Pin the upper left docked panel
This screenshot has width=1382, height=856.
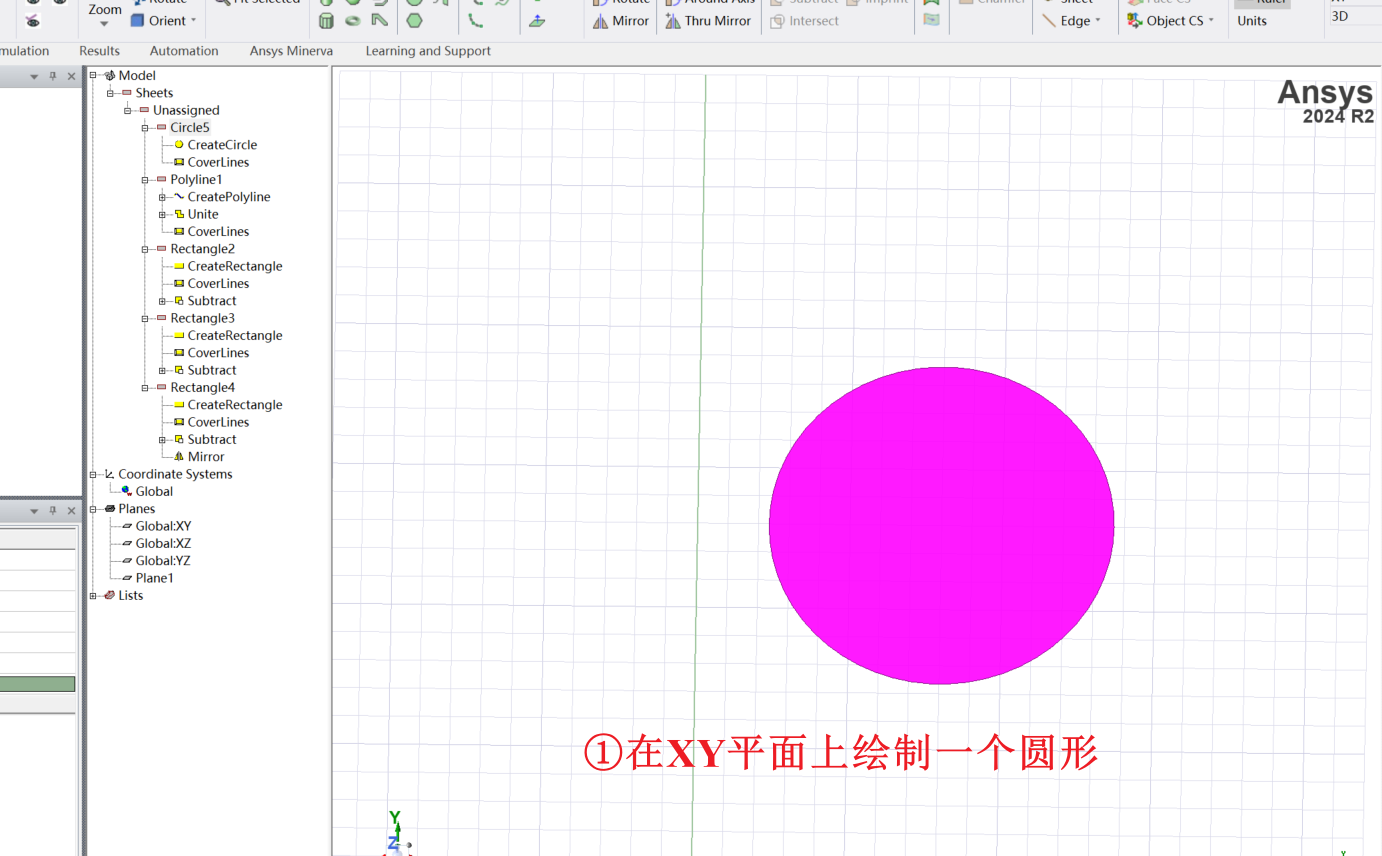pos(53,76)
